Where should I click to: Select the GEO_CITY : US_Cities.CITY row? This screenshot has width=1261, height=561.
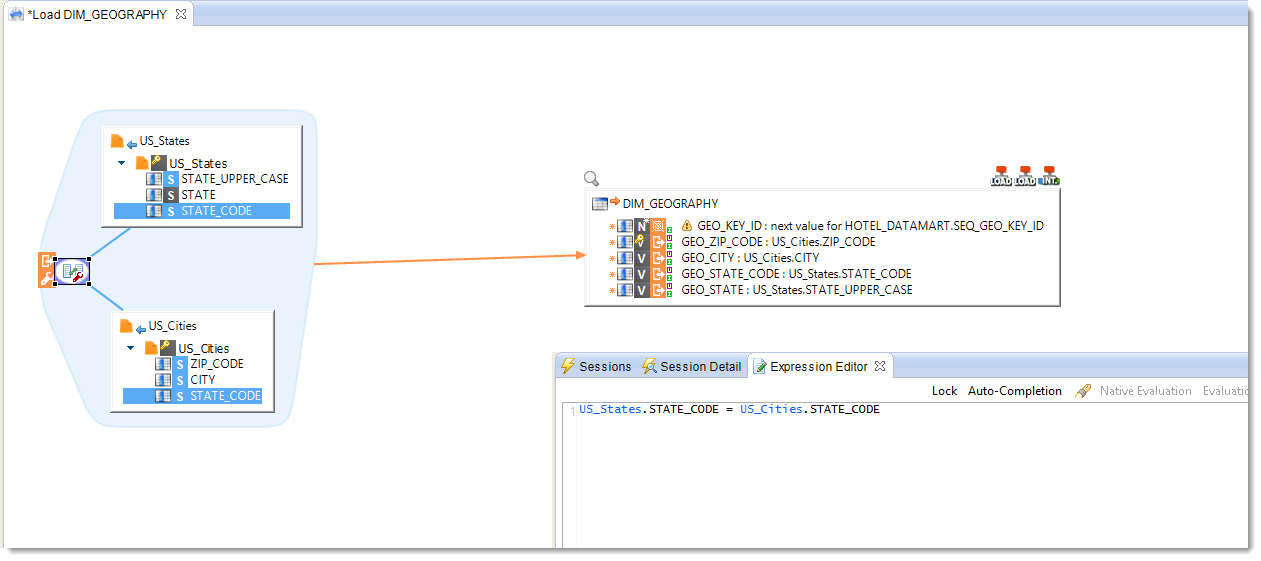tap(750, 258)
